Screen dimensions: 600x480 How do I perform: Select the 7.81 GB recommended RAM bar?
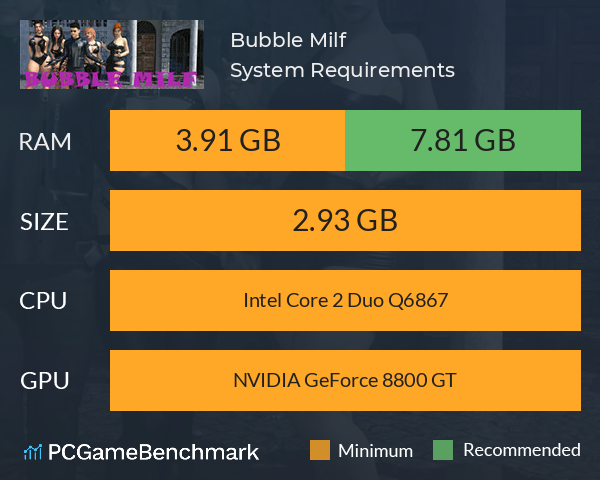(463, 140)
